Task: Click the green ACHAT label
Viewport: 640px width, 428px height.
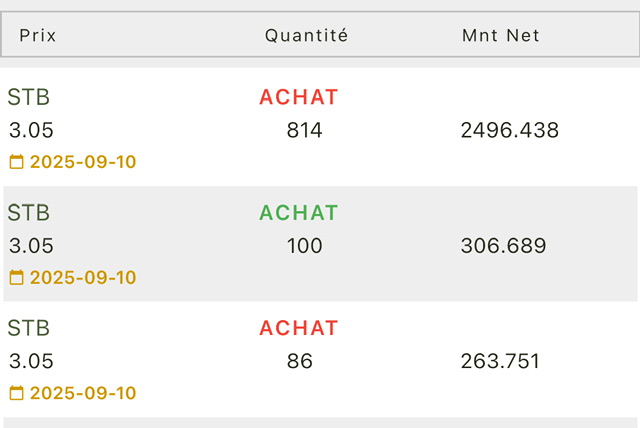Action: click(x=299, y=213)
